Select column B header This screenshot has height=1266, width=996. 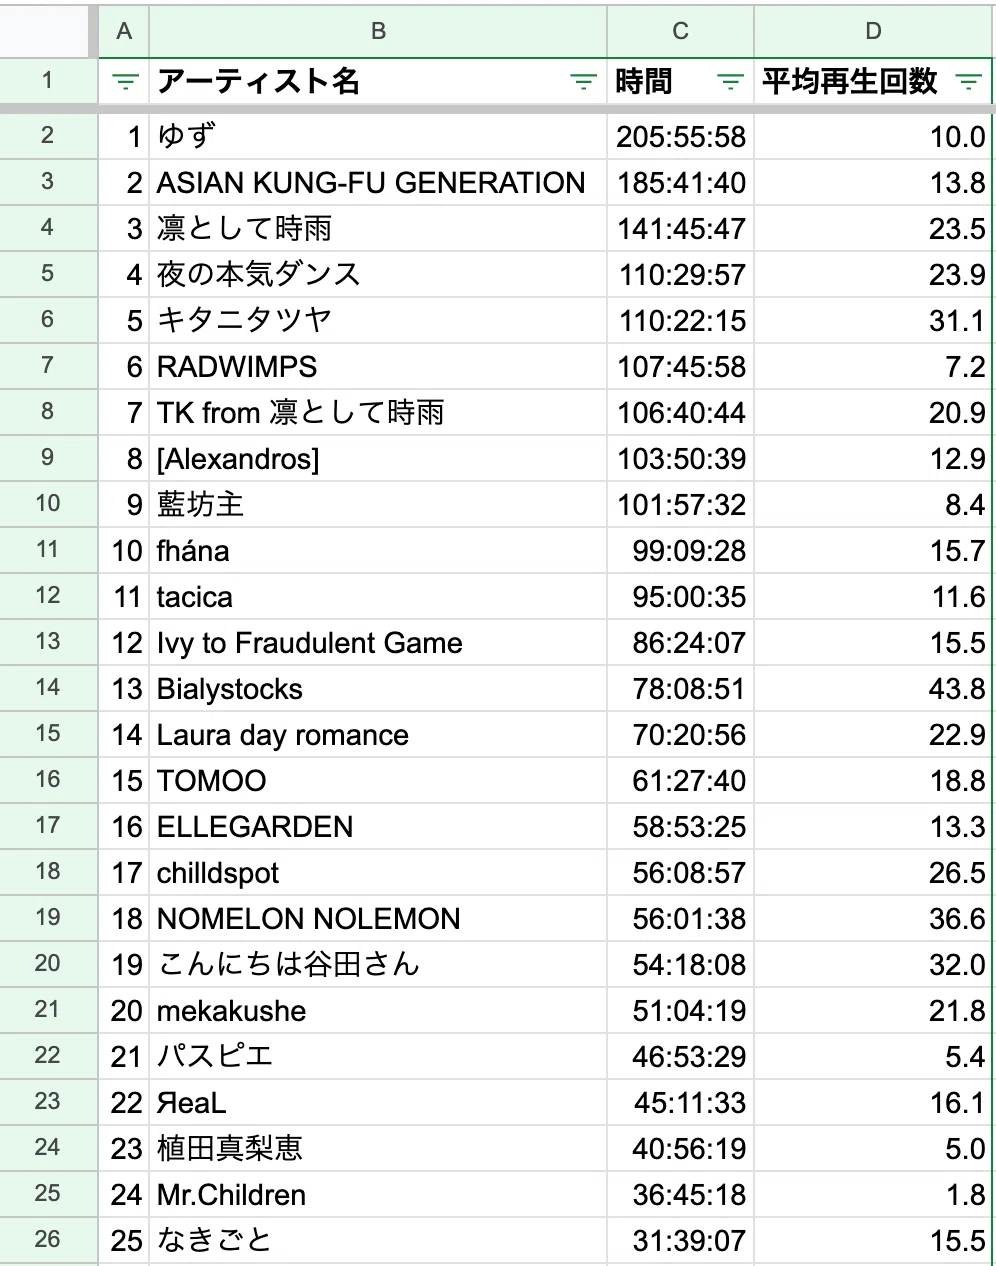pyautogui.click(x=378, y=31)
